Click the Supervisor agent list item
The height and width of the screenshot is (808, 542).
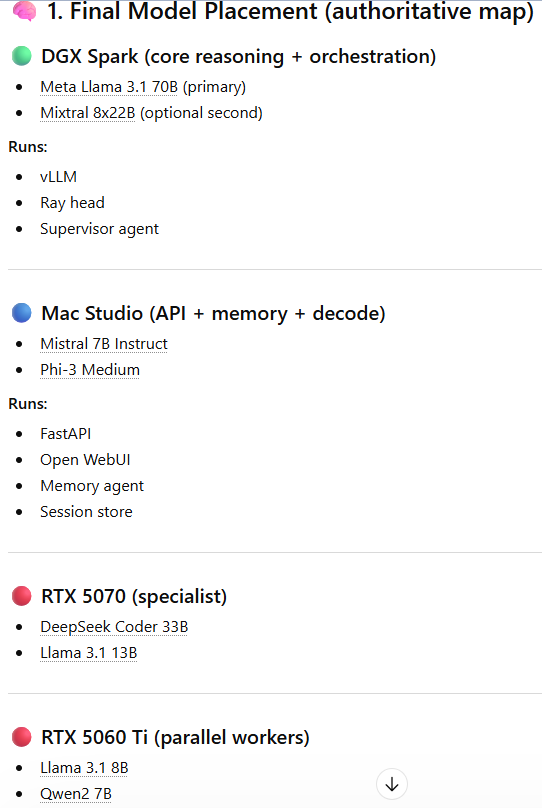pyautogui.click(x=99, y=229)
